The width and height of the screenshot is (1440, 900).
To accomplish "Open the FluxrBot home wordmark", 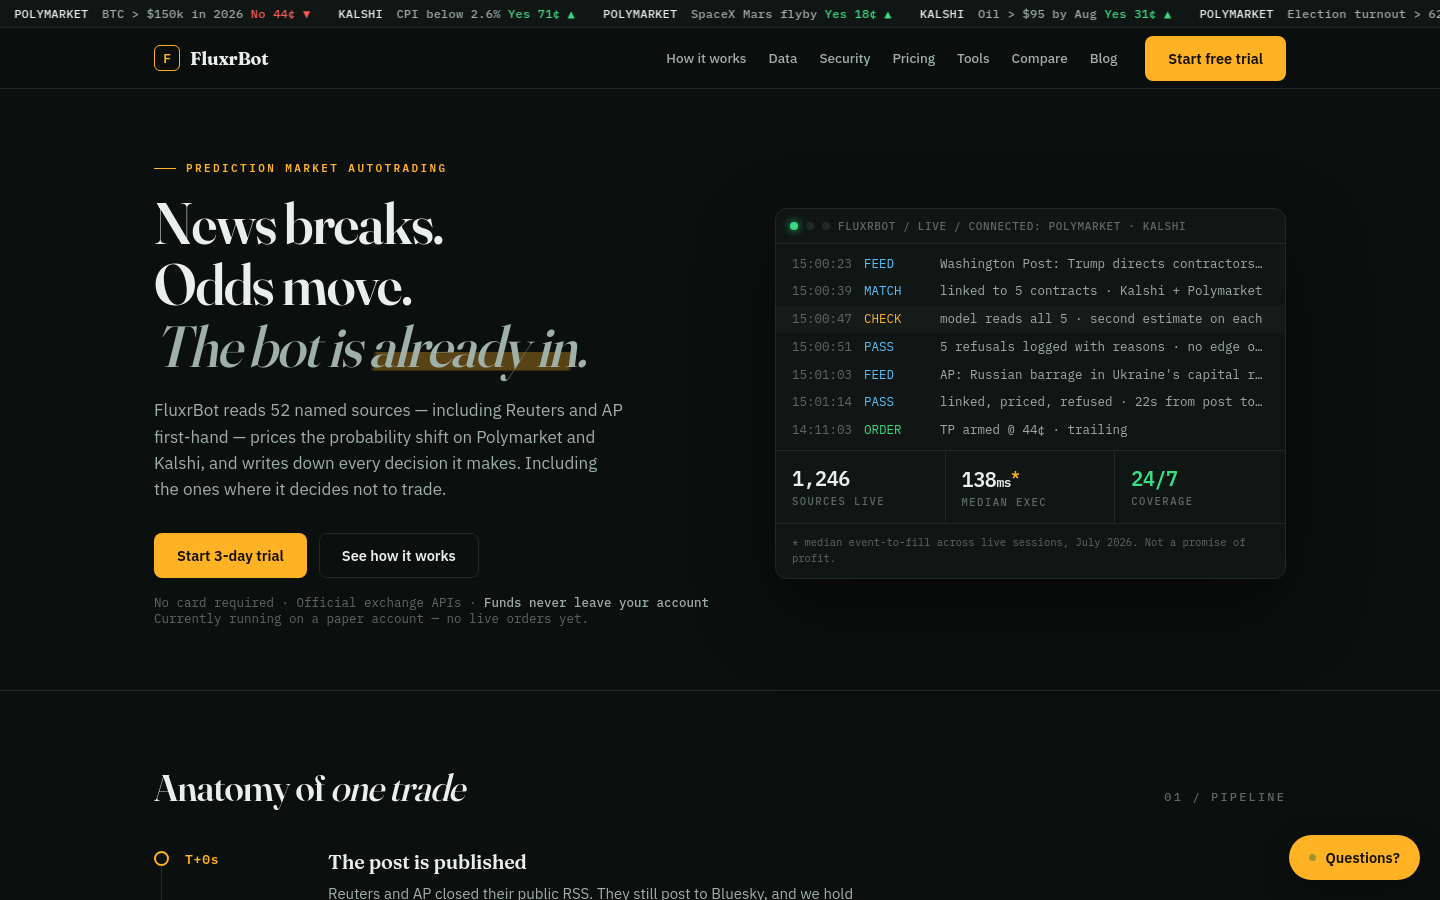I will [x=229, y=58].
